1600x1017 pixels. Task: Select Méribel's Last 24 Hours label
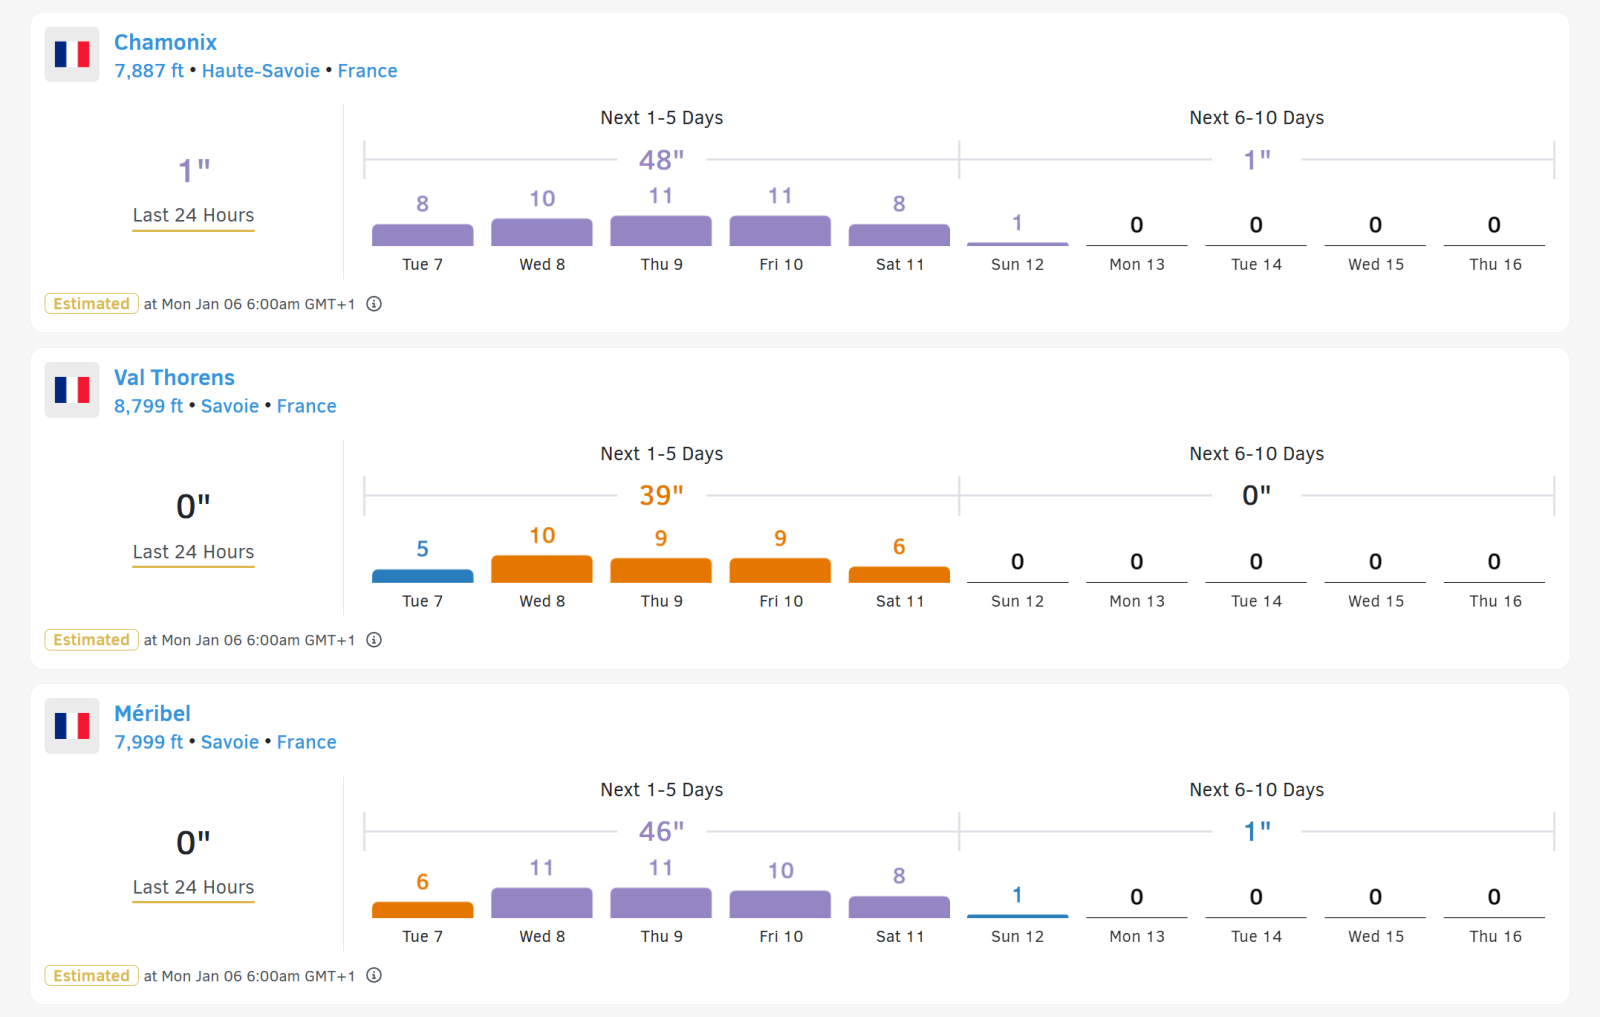[x=193, y=888]
